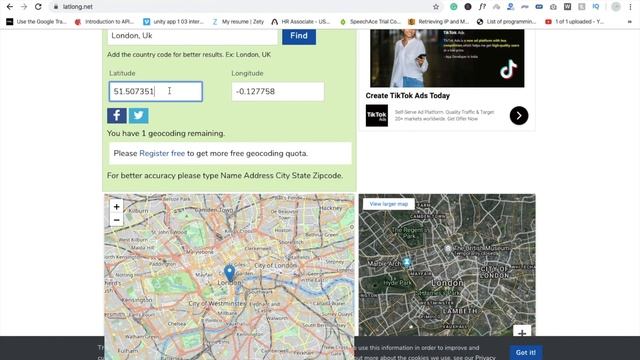Image resolution: width=640 pixels, height=360 pixels.
Task: Reload the latlong.net page
Action: [x=38, y=7]
